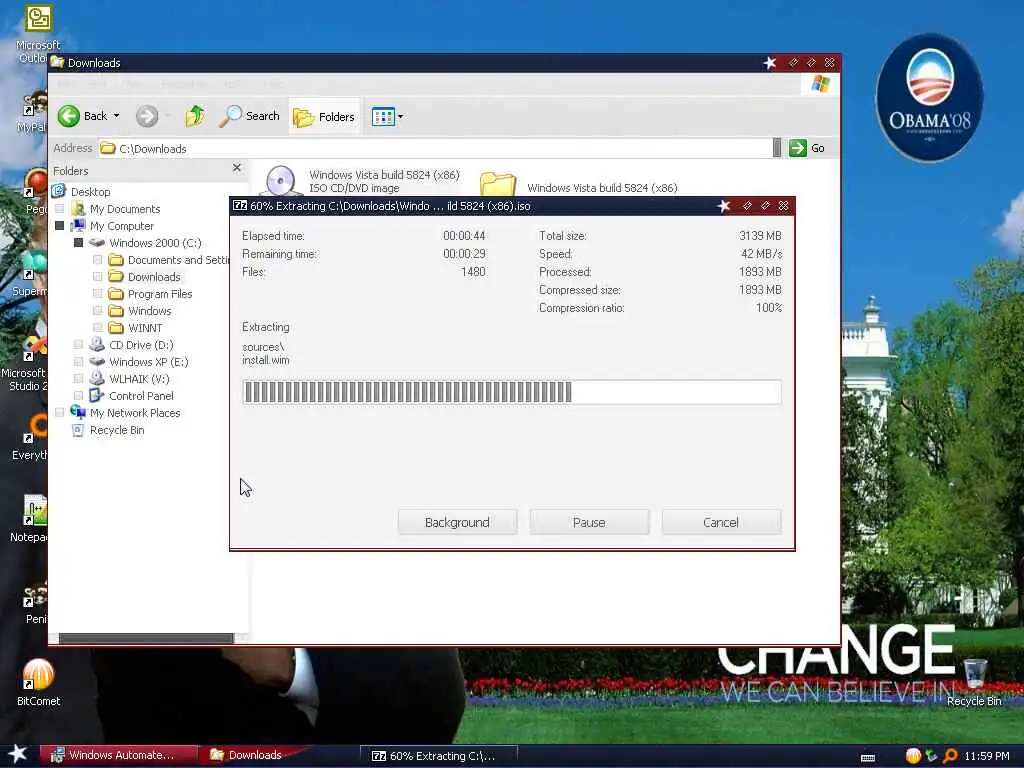Collapse the My Computer tree node
Screen dimensions: 1024x768
coord(59,225)
